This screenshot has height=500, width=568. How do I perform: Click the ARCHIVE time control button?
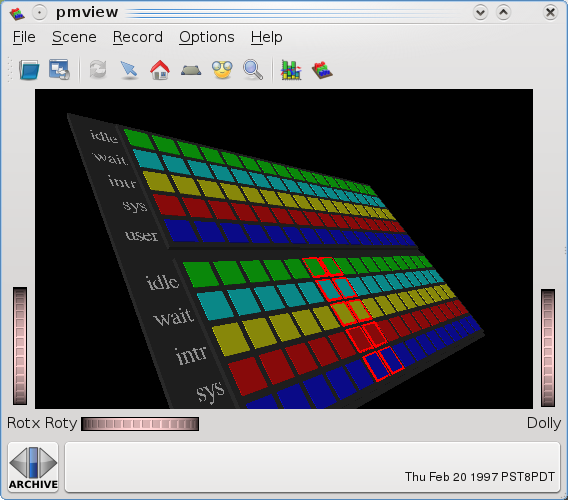click(33, 467)
